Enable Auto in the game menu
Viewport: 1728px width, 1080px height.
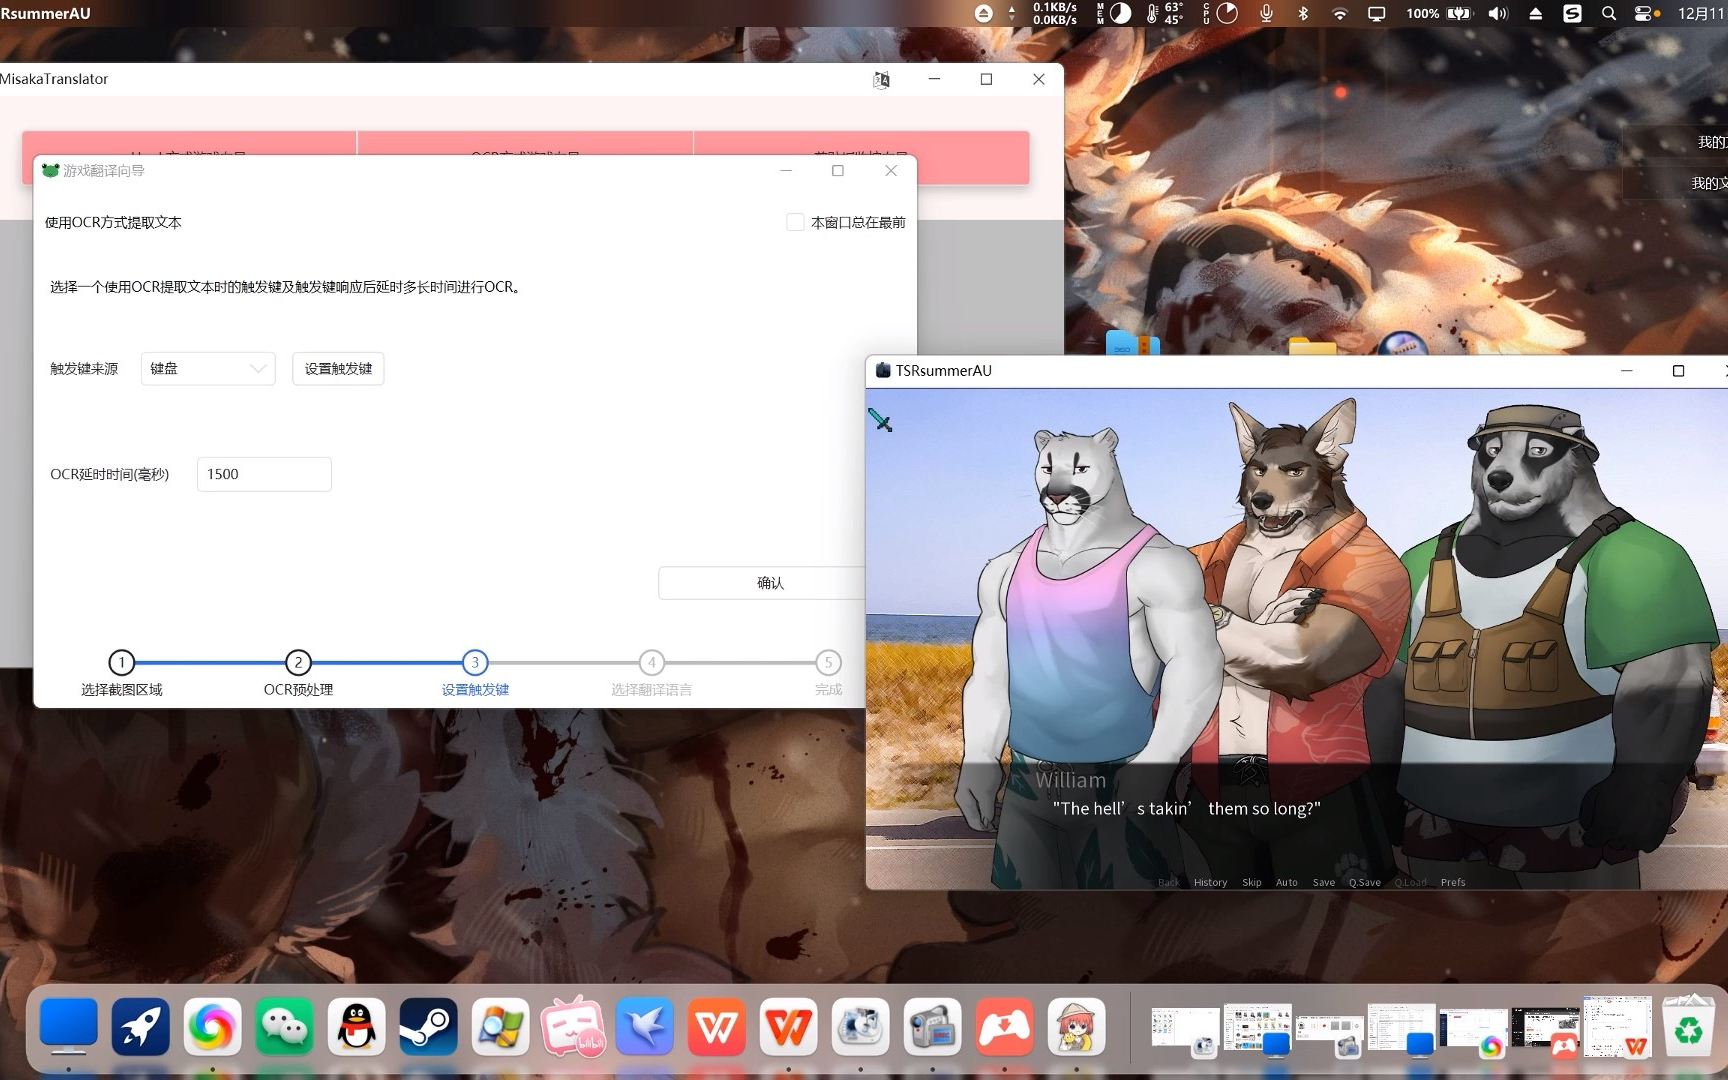[x=1287, y=882]
